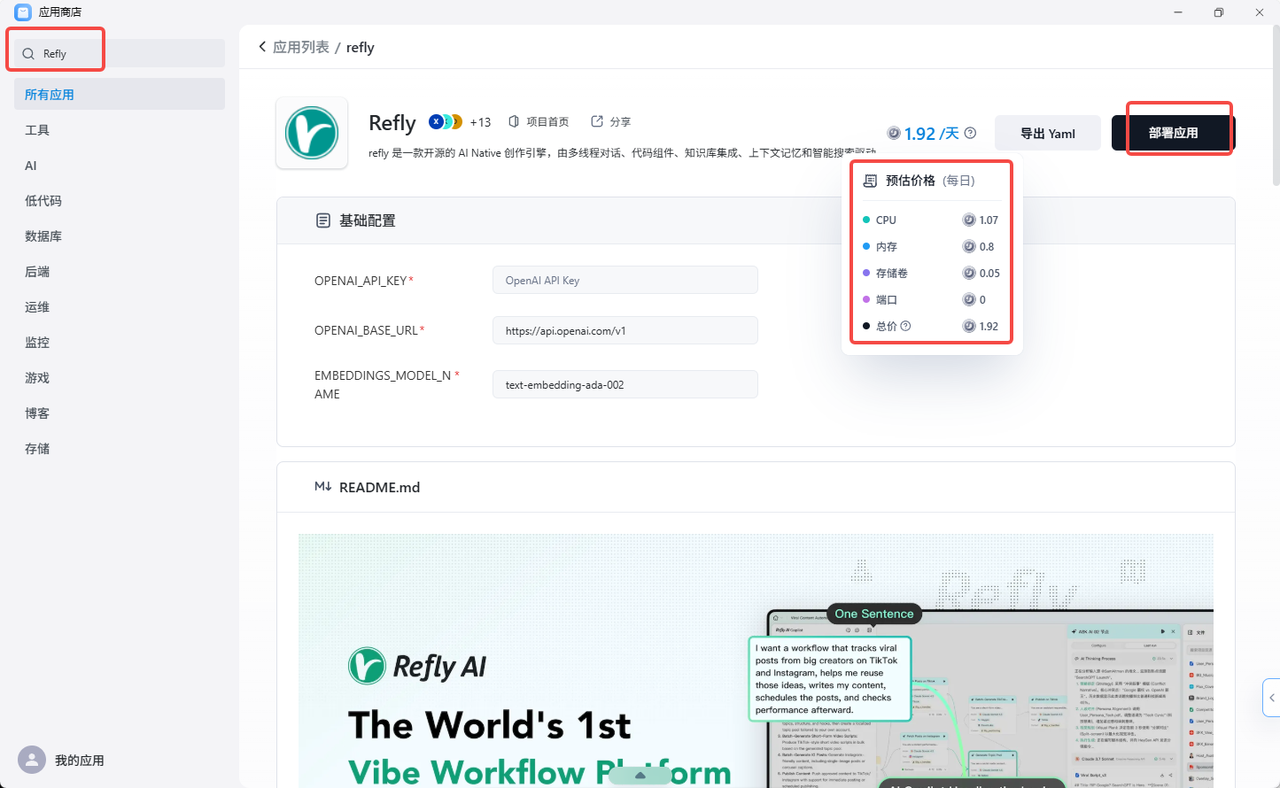This screenshot has height=788, width=1280.
Task: Open the 低代码 category
Action: [119, 201]
